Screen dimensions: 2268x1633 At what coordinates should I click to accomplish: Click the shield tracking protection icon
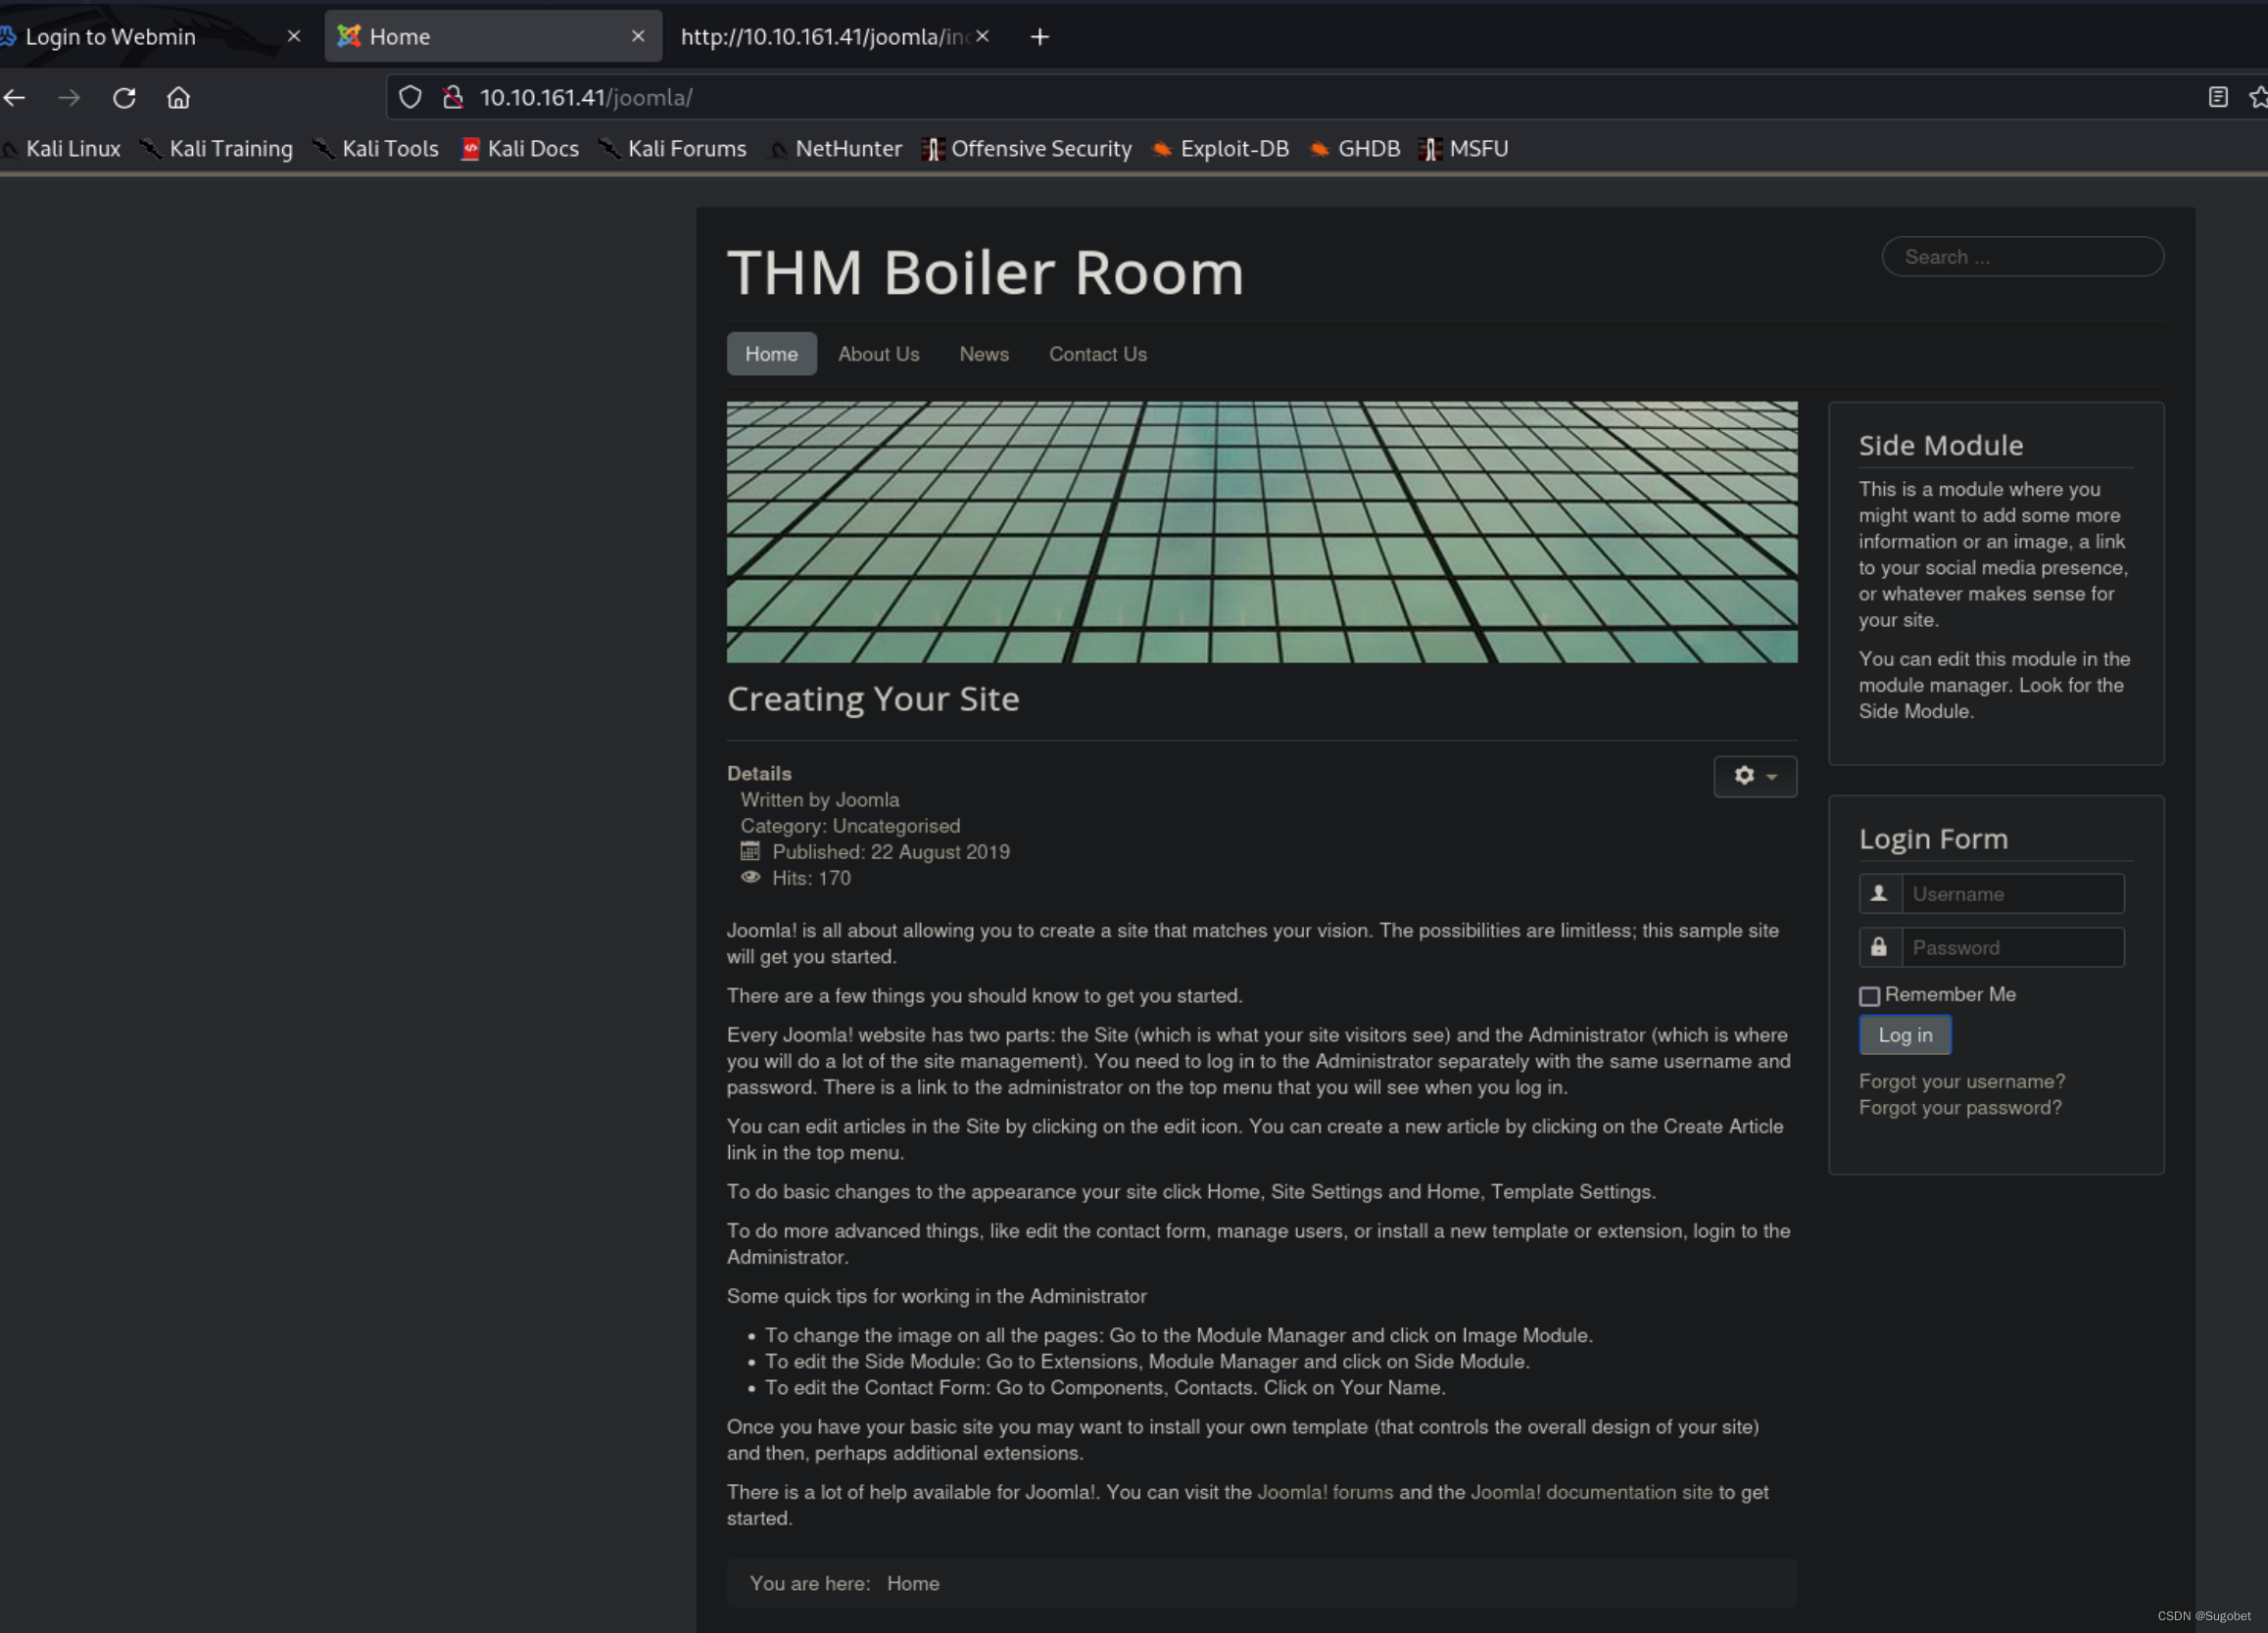pyautogui.click(x=410, y=97)
